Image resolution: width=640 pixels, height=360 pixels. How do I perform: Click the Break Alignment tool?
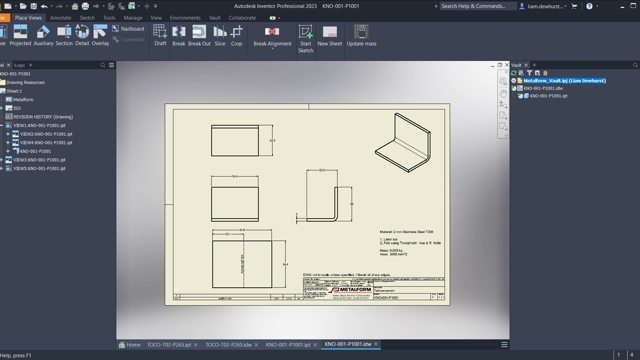(272, 36)
